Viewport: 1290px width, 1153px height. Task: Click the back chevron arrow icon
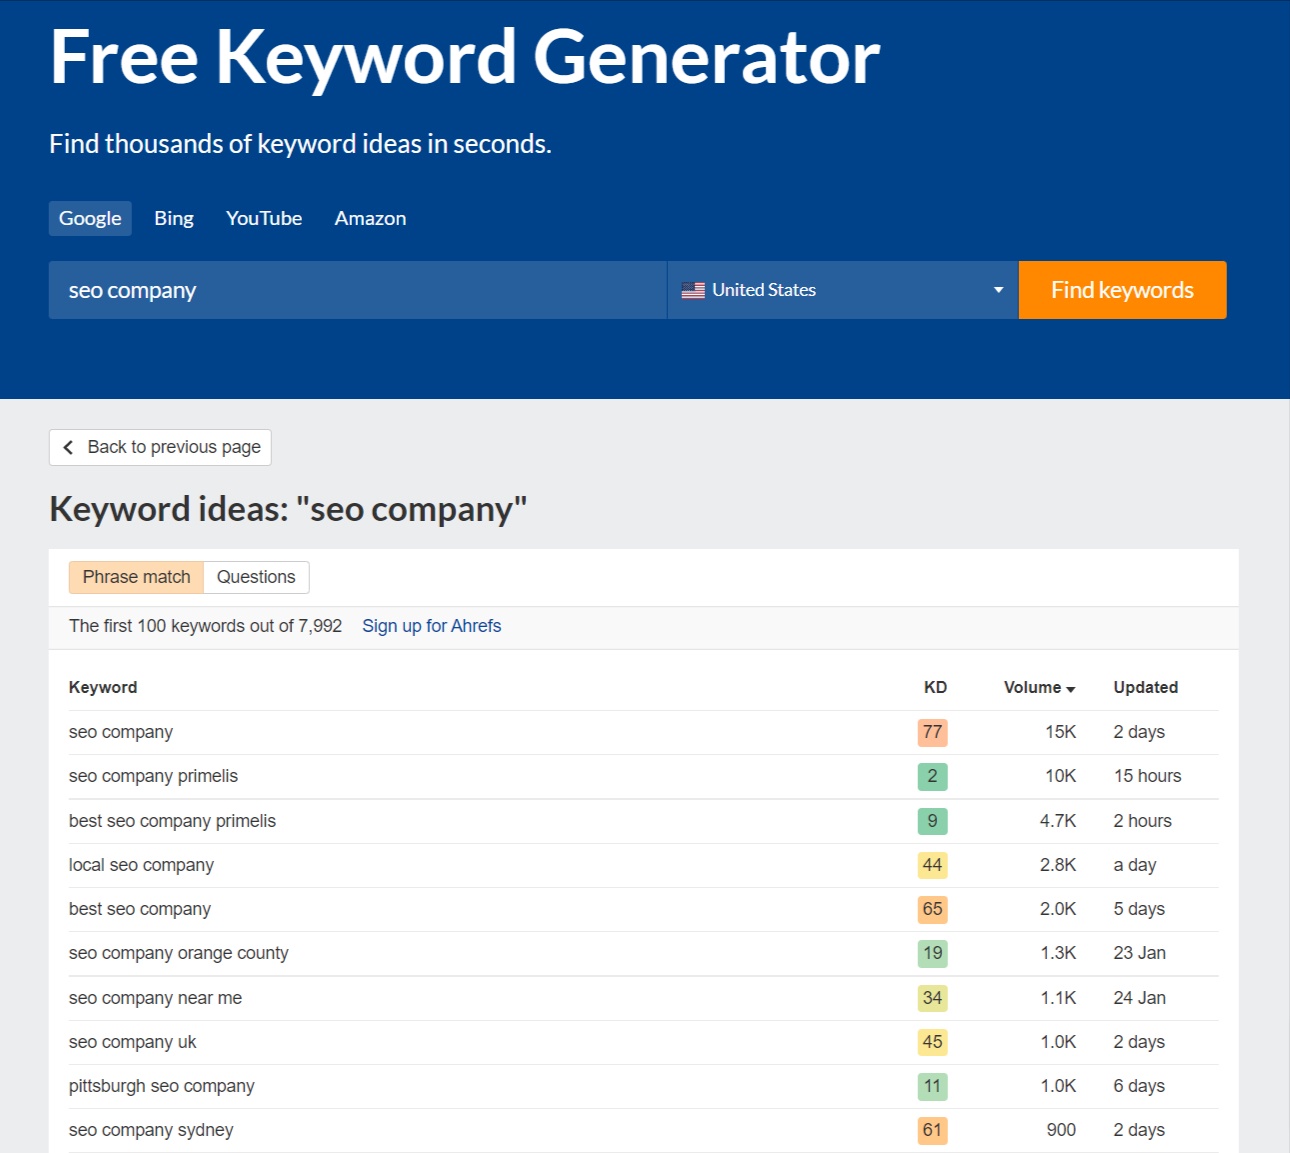point(68,447)
